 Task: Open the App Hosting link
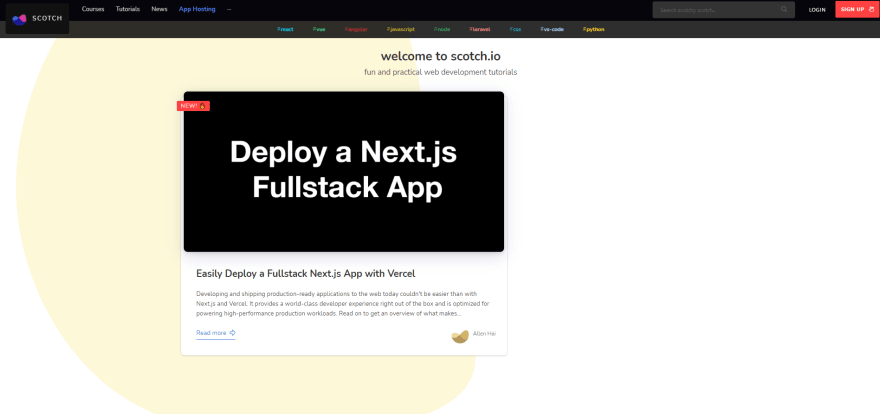pos(197,10)
